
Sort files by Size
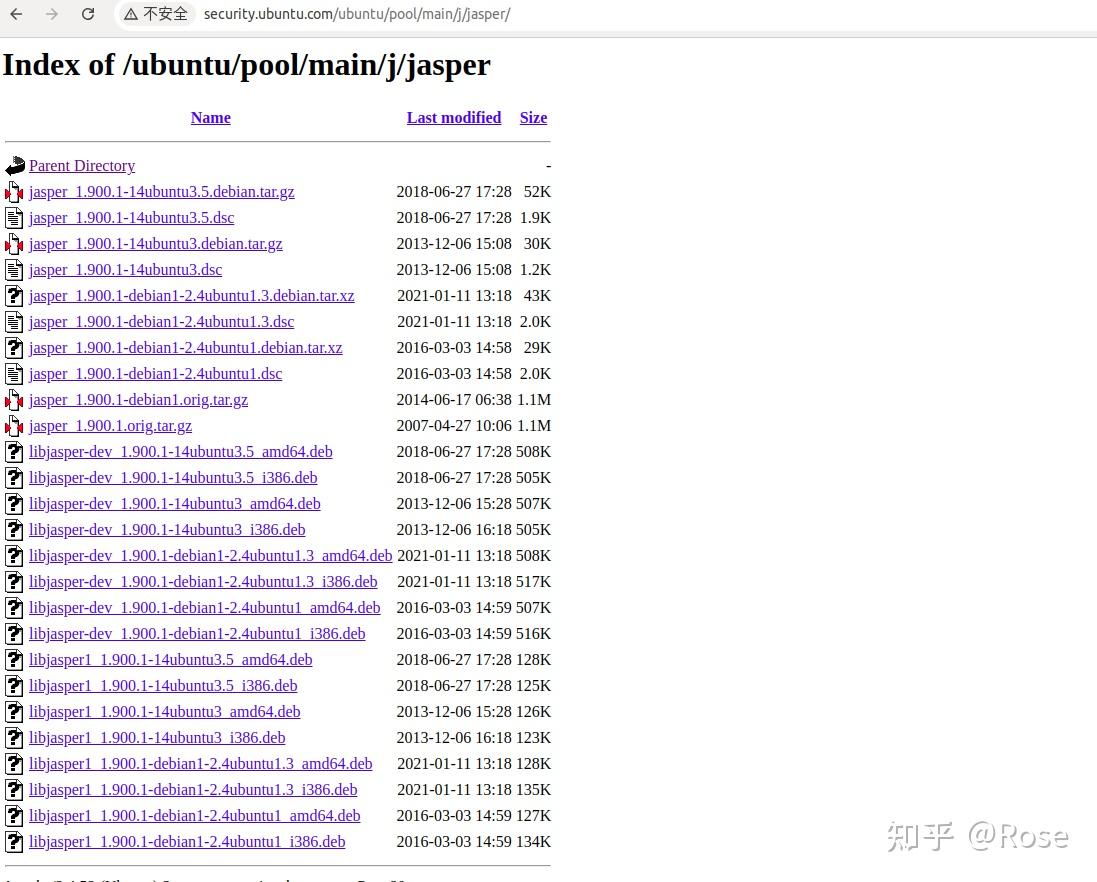[533, 117]
